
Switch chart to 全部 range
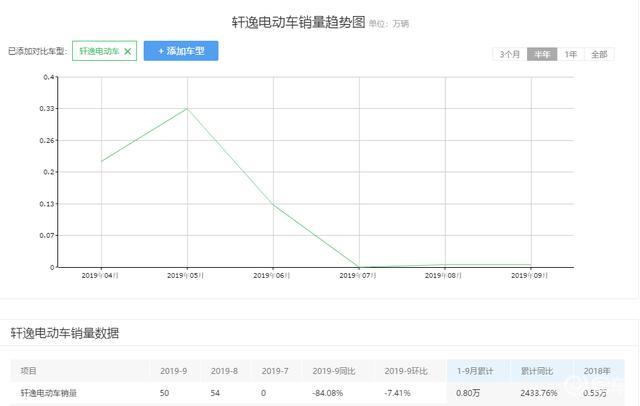(x=598, y=54)
